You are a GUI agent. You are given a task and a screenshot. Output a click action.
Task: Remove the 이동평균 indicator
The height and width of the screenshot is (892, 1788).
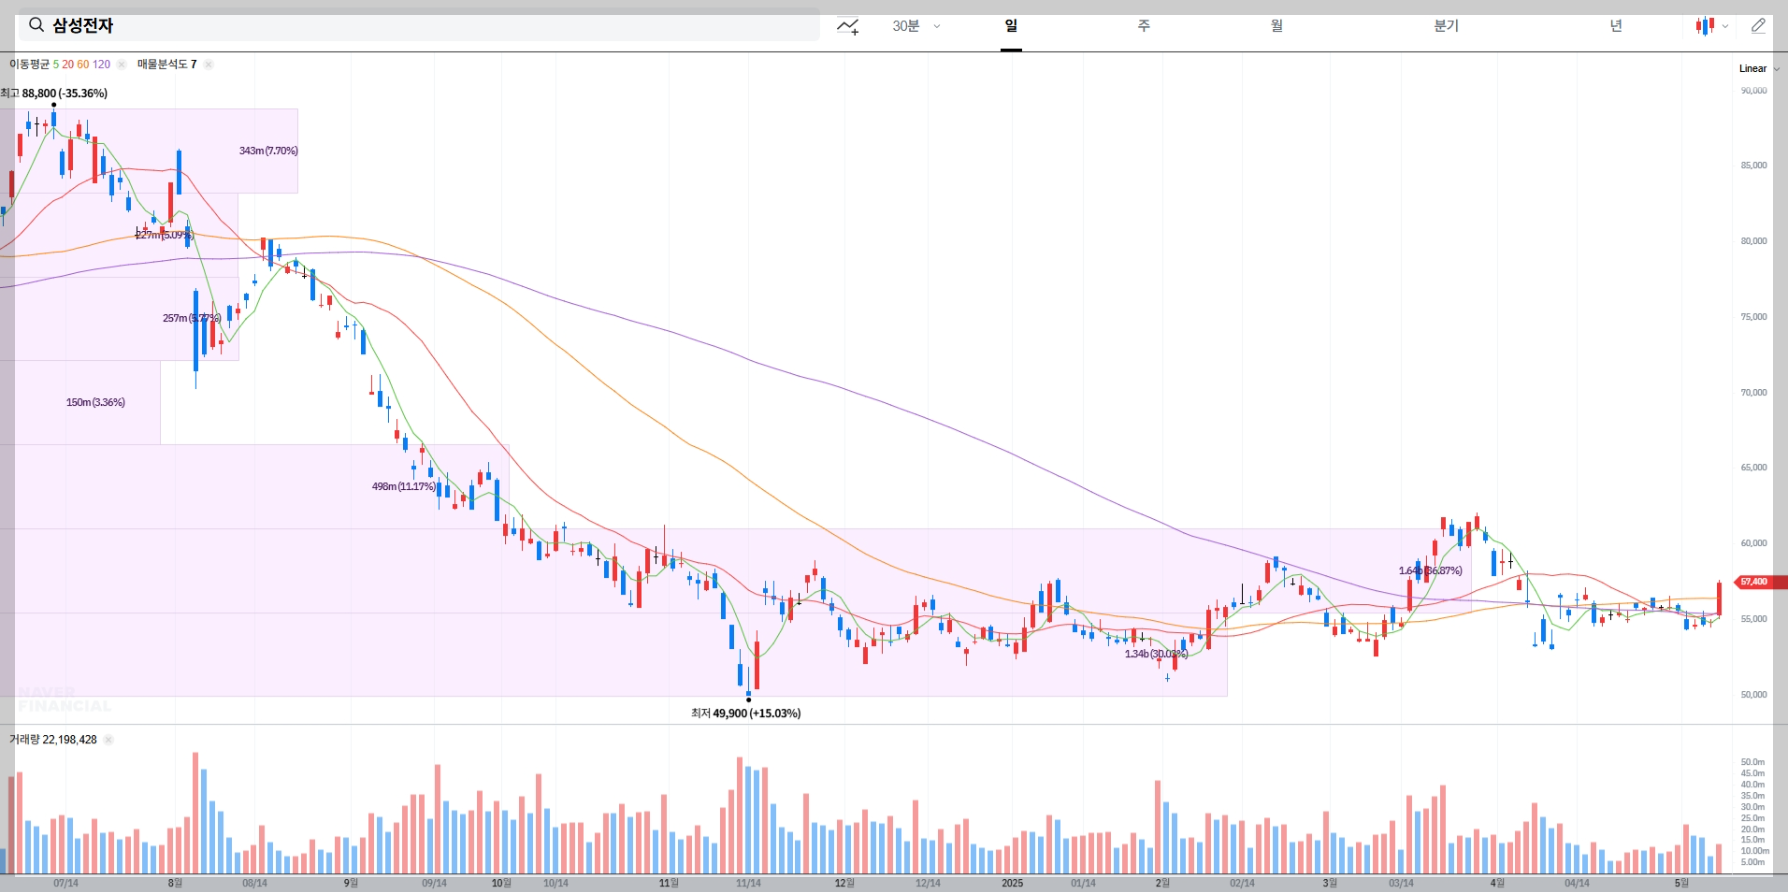pos(121,64)
